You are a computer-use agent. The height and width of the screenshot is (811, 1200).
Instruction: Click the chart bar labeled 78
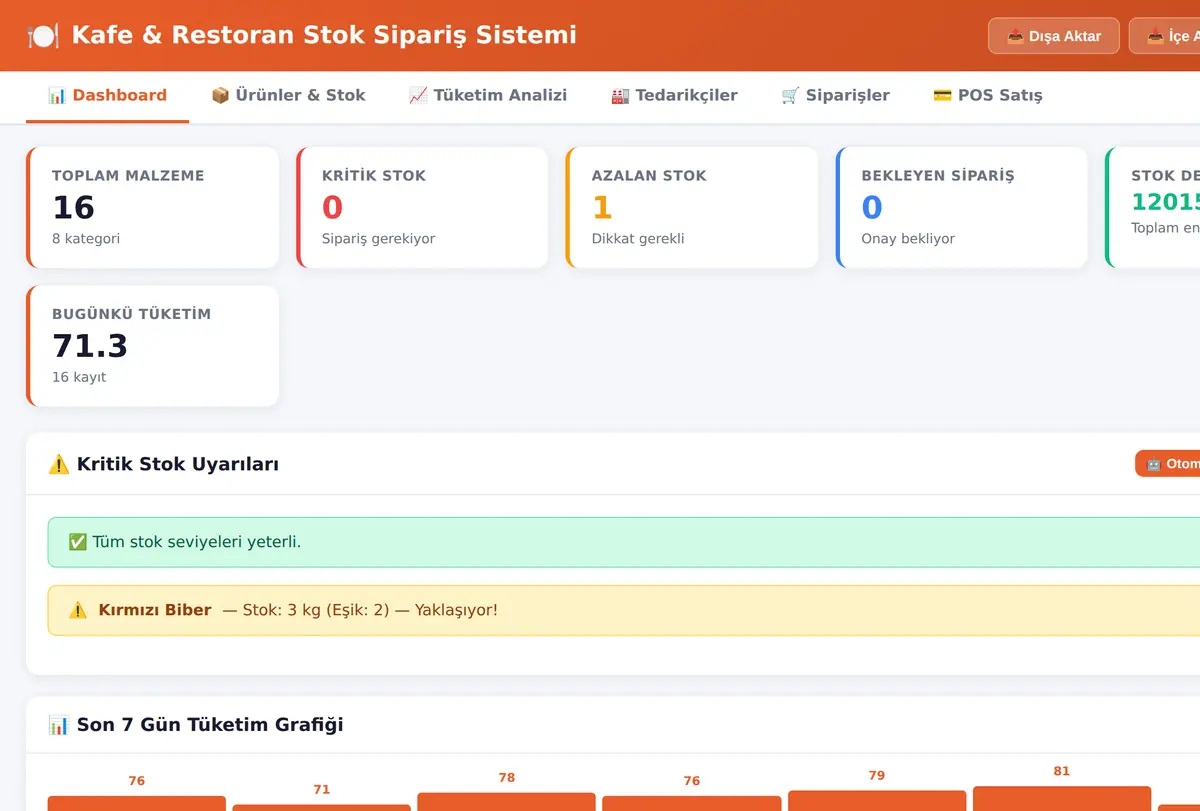point(507,802)
